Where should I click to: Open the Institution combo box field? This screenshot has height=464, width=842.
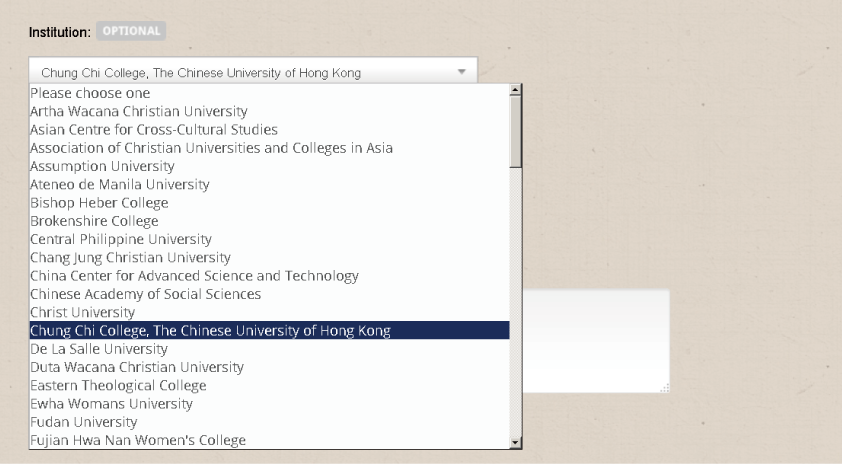pyautogui.click(x=253, y=70)
